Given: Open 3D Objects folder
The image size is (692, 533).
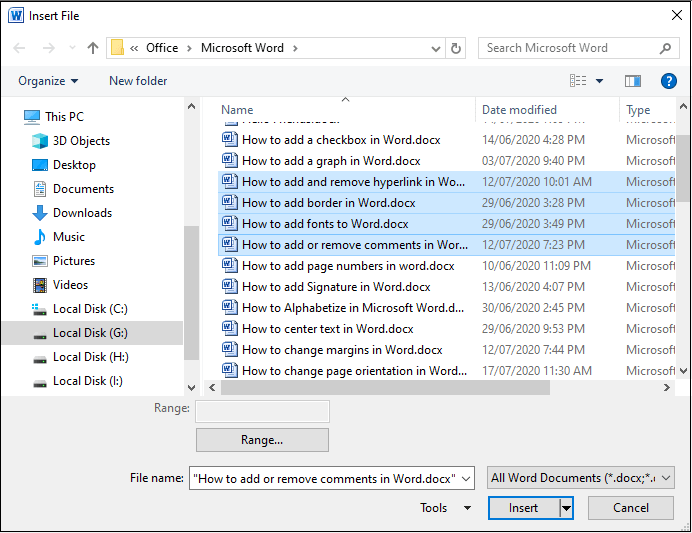Looking at the screenshot, I should [x=71, y=141].
